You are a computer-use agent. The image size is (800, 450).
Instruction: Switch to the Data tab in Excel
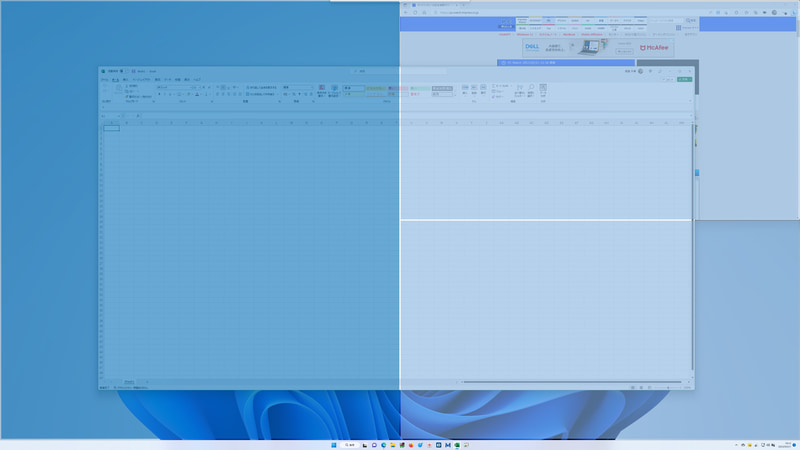(x=167, y=80)
